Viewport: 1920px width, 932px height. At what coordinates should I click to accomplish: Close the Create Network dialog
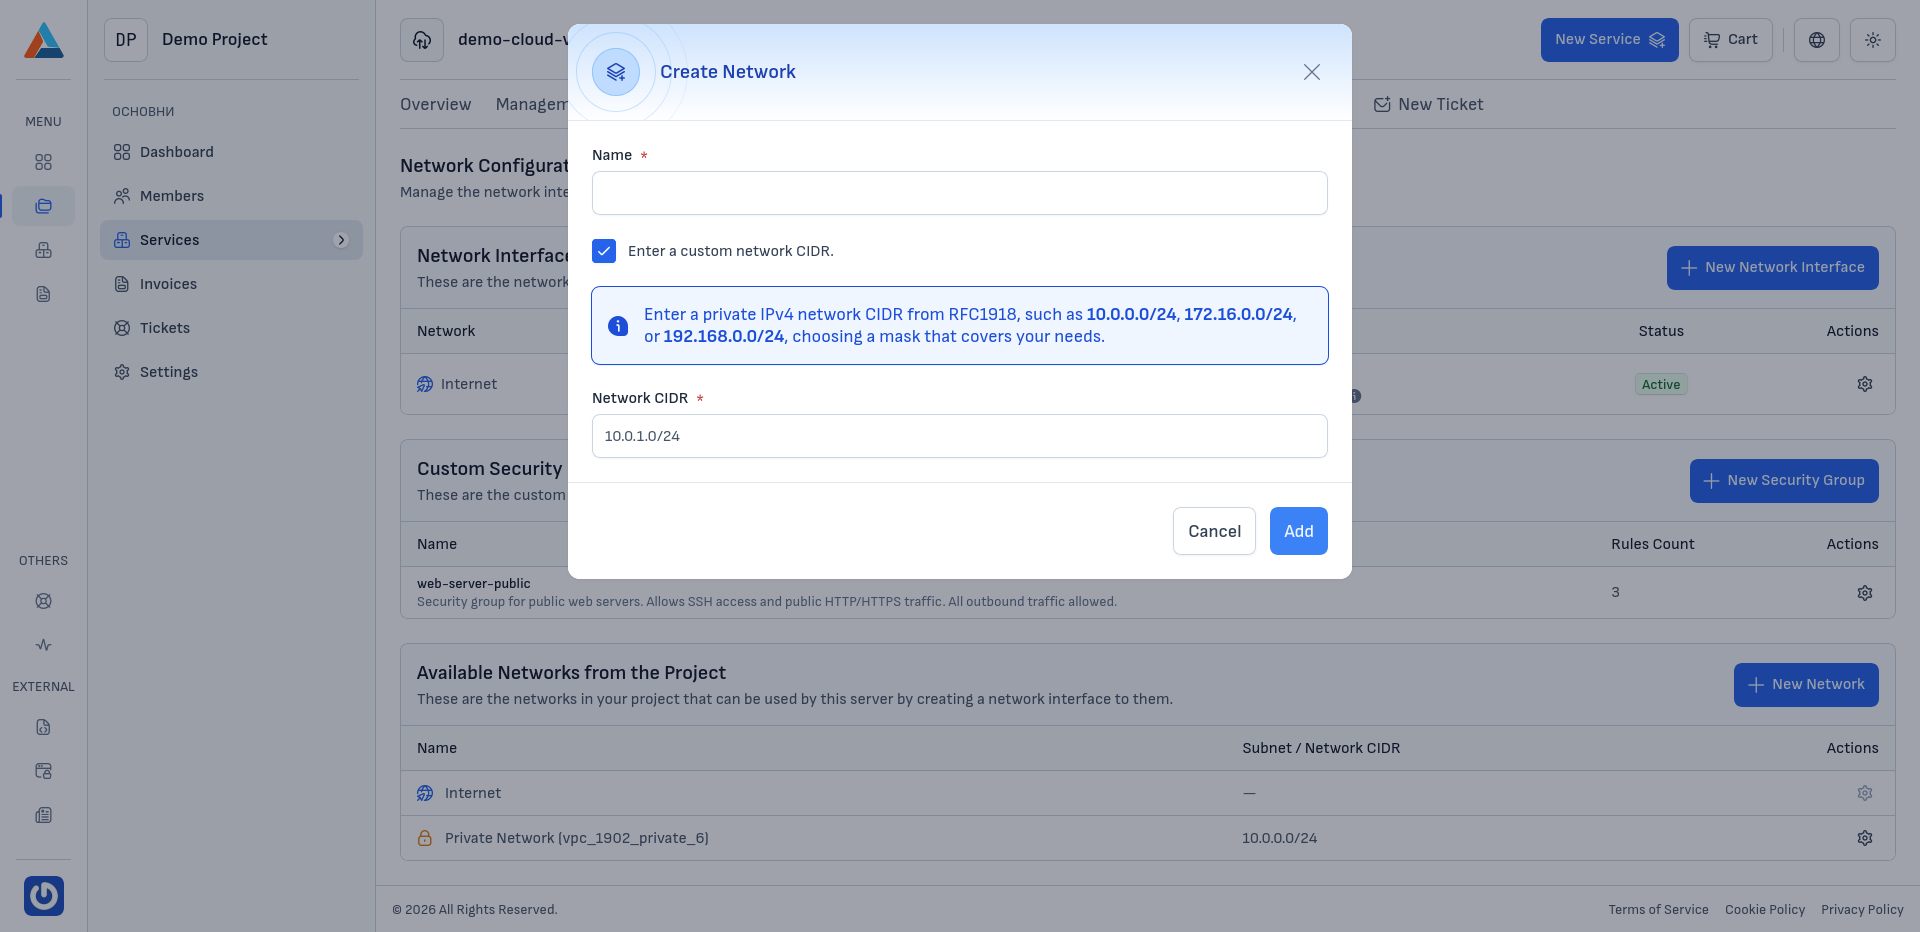tap(1311, 72)
